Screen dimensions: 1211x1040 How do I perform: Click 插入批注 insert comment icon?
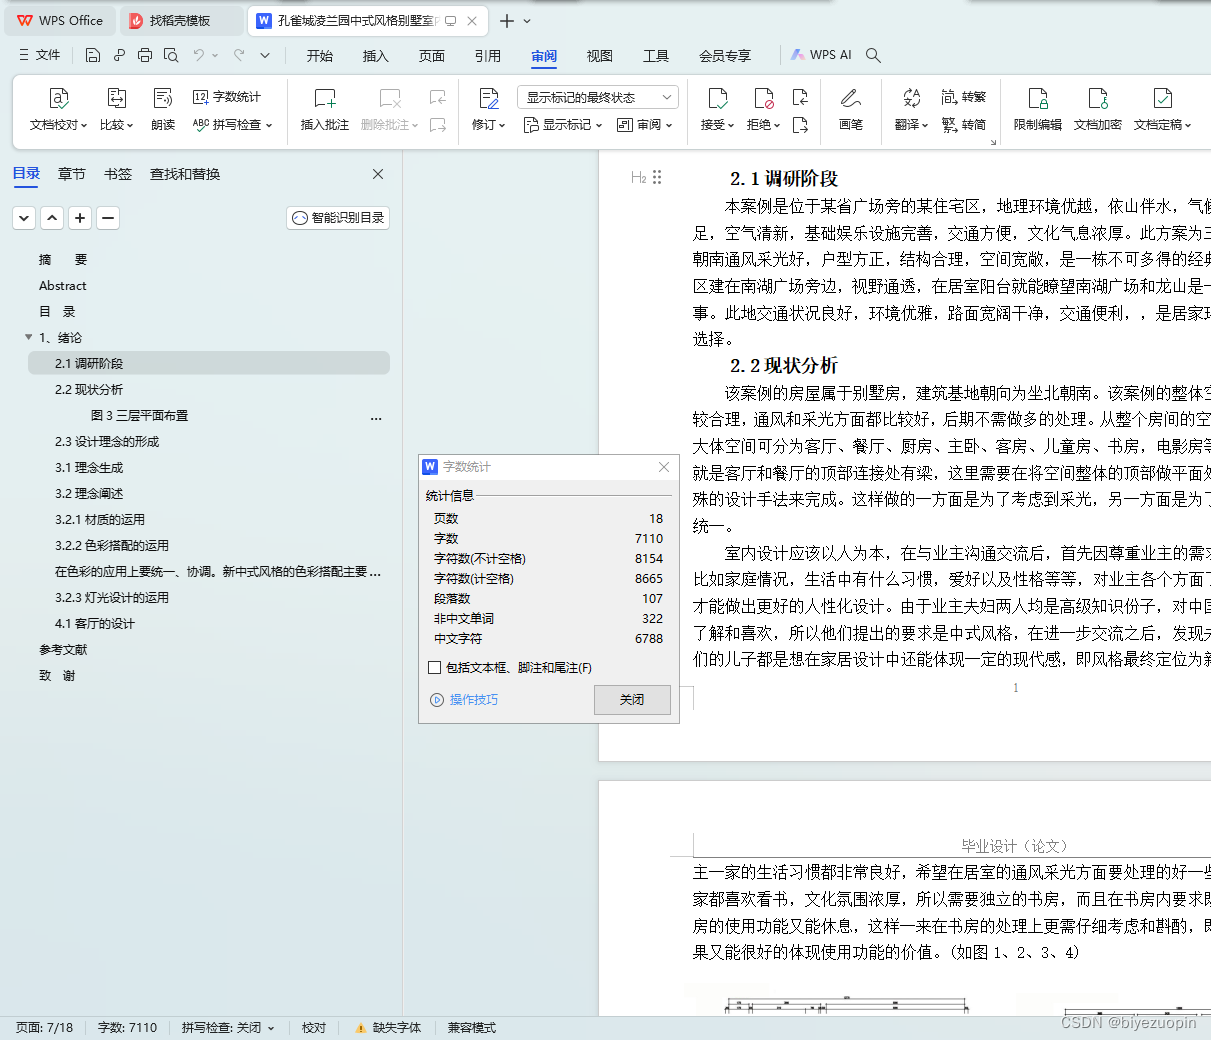[x=325, y=98]
